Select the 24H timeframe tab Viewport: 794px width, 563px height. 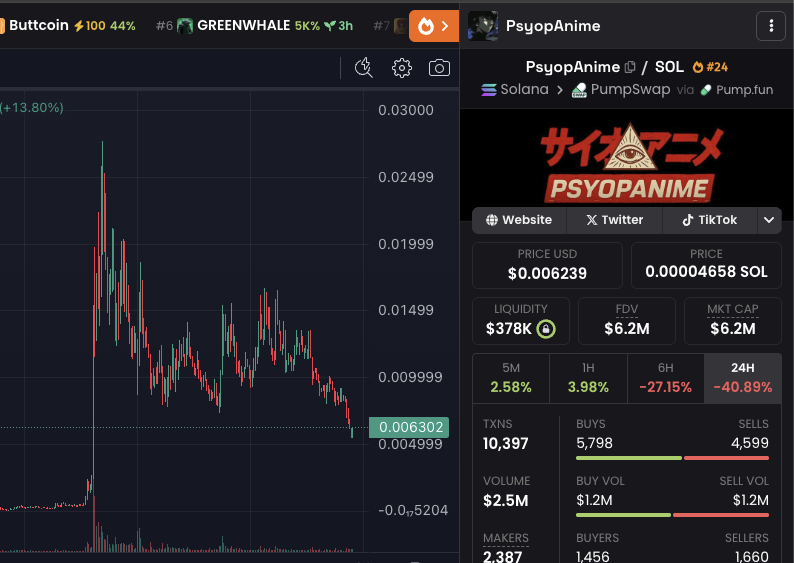(x=743, y=378)
